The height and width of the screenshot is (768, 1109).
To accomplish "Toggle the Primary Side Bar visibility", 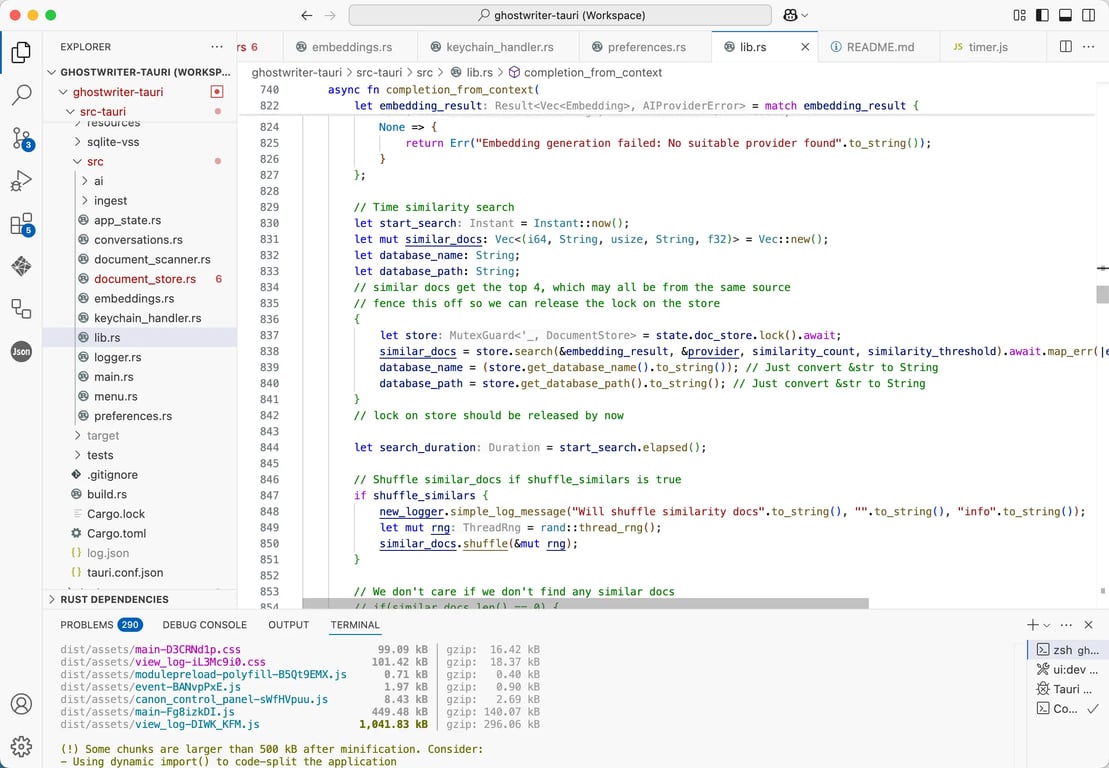I will (x=1041, y=15).
